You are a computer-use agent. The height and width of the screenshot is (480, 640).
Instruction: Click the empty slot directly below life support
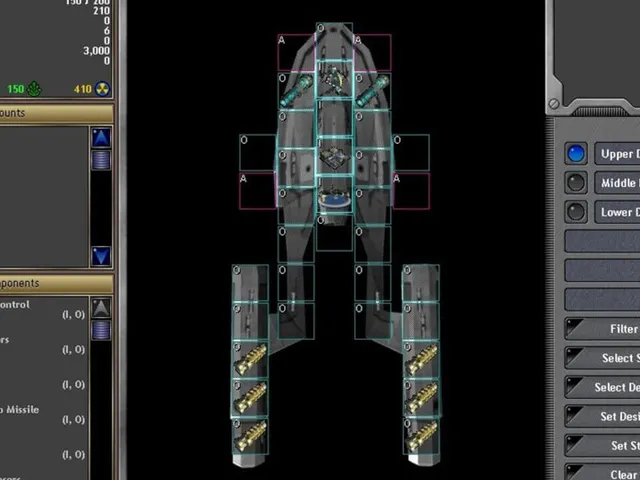tap(334, 233)
